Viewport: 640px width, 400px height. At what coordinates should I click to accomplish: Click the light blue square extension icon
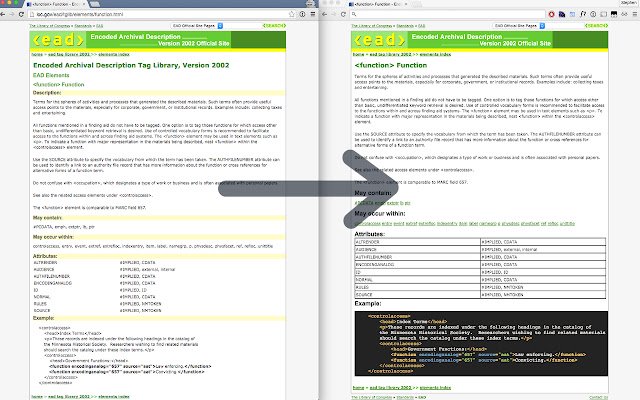click(x=572, y=14)
